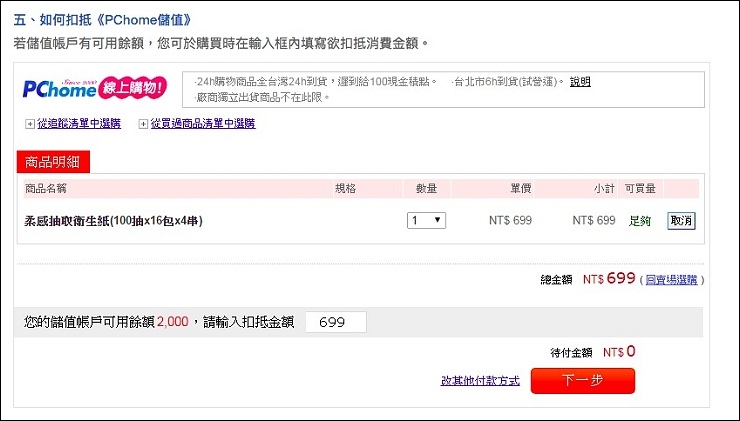Click the 單價 column header
The width and height of the screenshot is (740, 421).
click(x=520, y=189)
